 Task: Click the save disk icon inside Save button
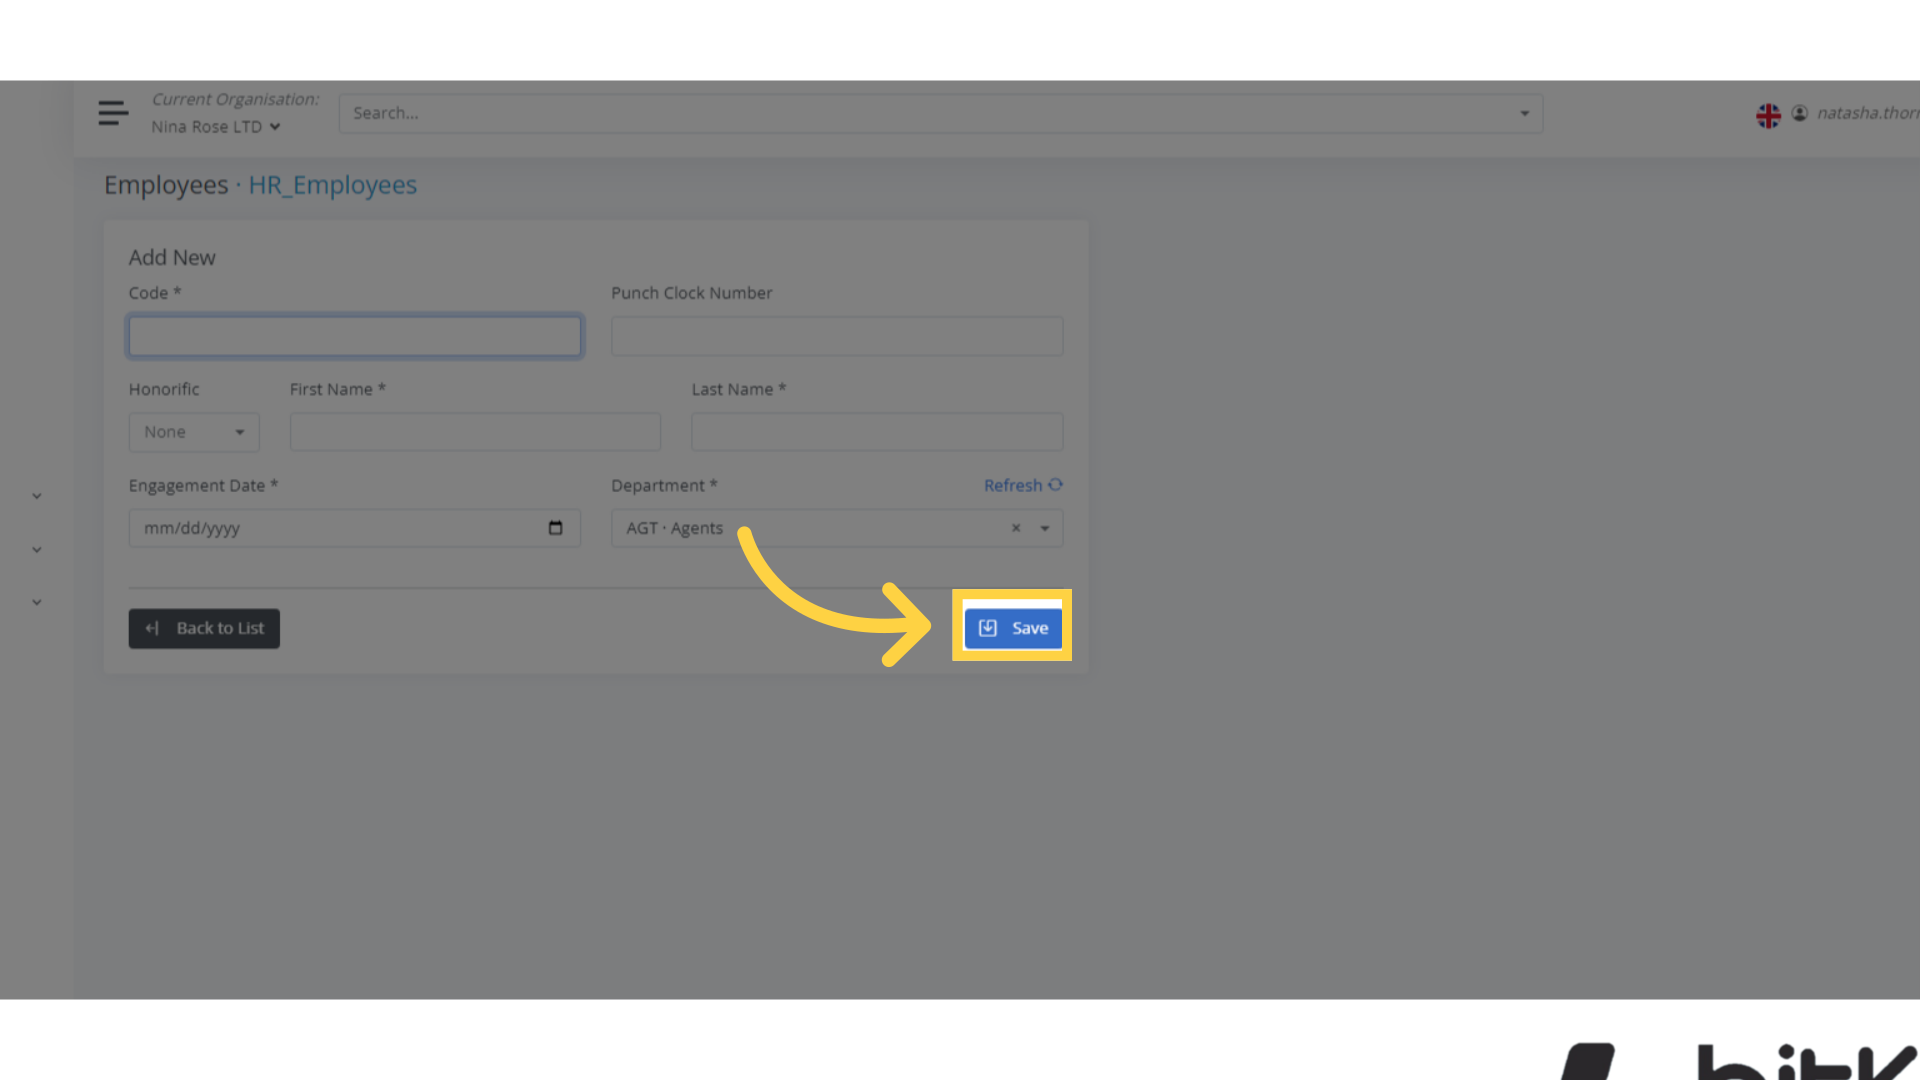click(x=988, y=627)
